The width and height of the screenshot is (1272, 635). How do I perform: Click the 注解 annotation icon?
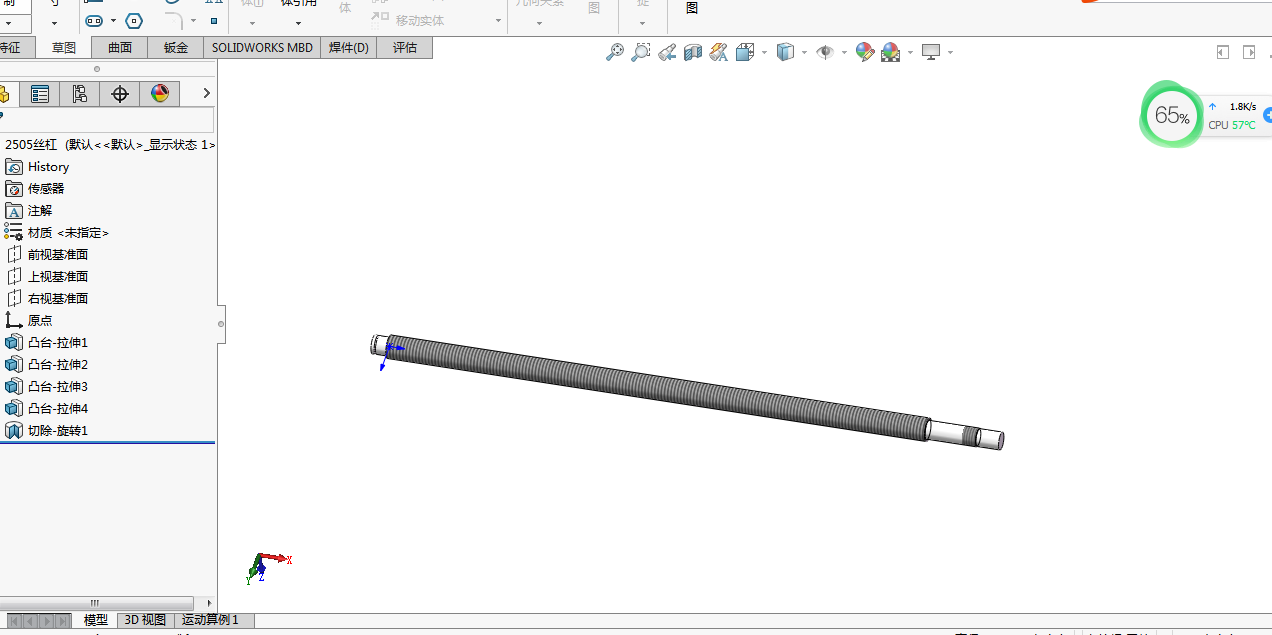[14, 211]
